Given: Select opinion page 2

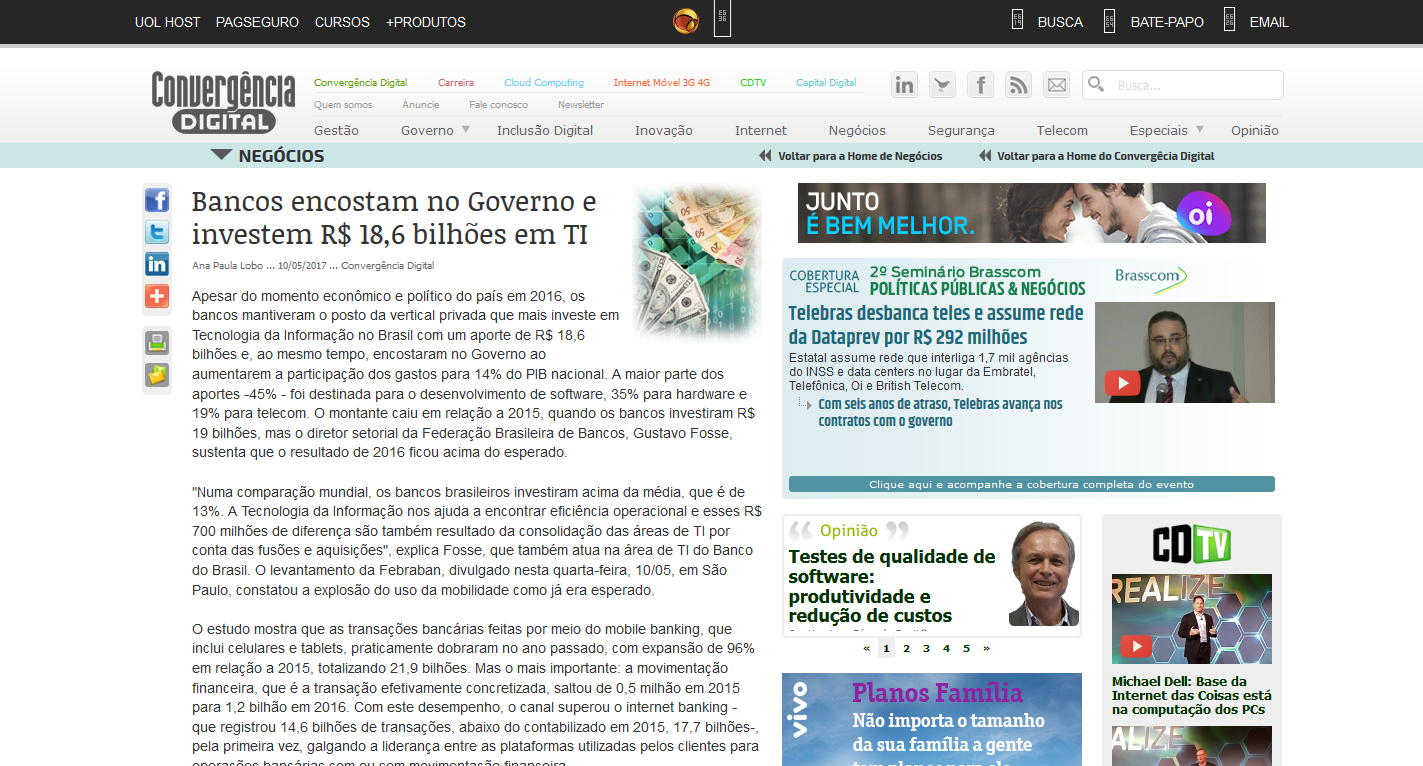Looking at the screenshot, I should (x=906, y=648).
